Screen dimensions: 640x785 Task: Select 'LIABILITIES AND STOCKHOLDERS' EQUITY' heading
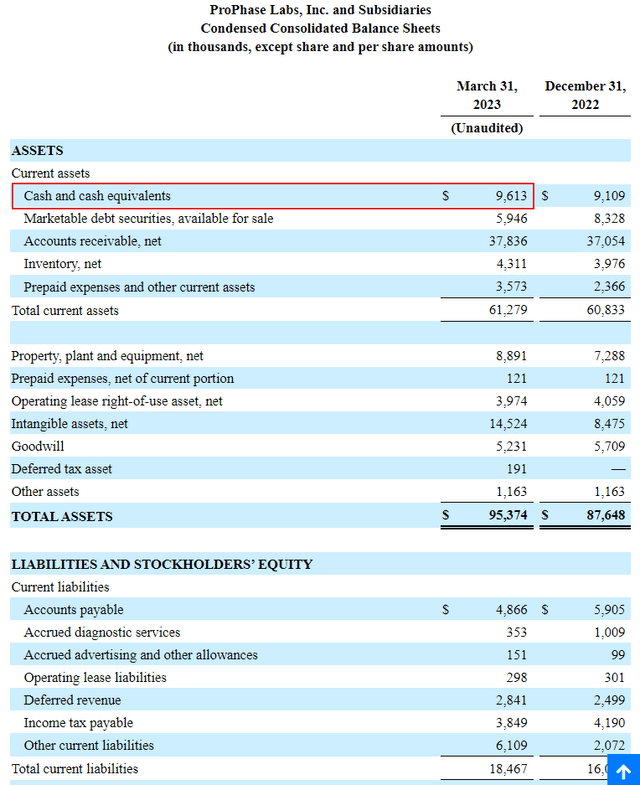(162, 565)
